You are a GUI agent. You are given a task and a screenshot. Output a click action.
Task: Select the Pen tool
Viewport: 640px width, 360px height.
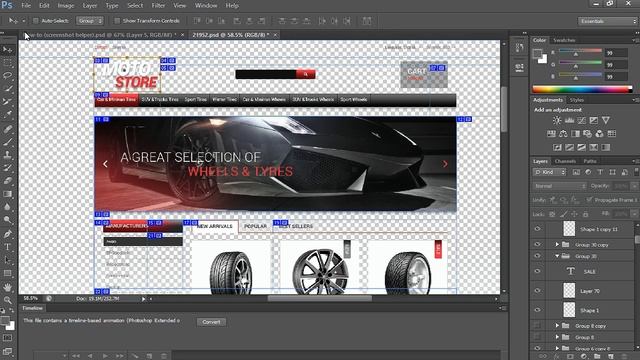coord(7,234)
